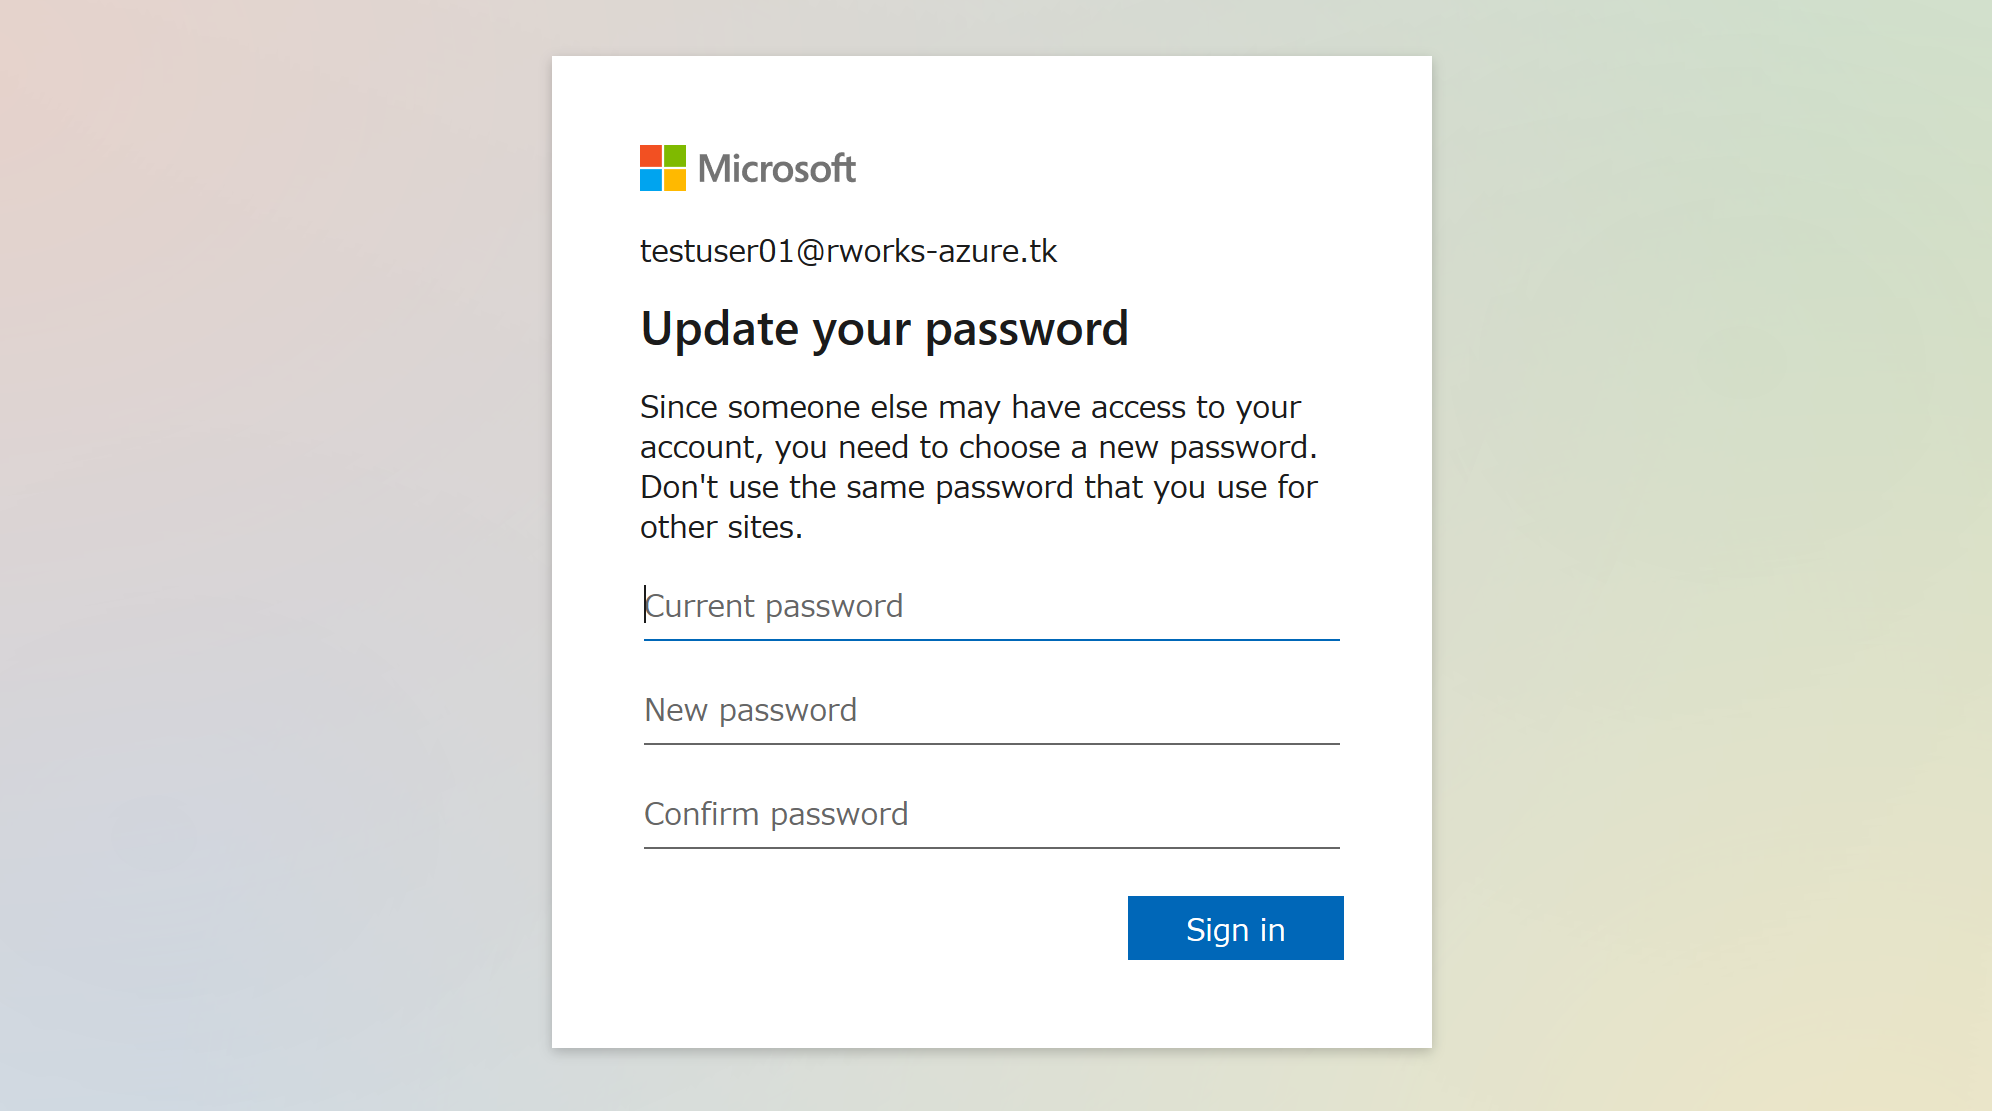This screenshot has width=1992, height=1111.
Task: Click blank white card area beside Sign in
Action: coord(880,928)
